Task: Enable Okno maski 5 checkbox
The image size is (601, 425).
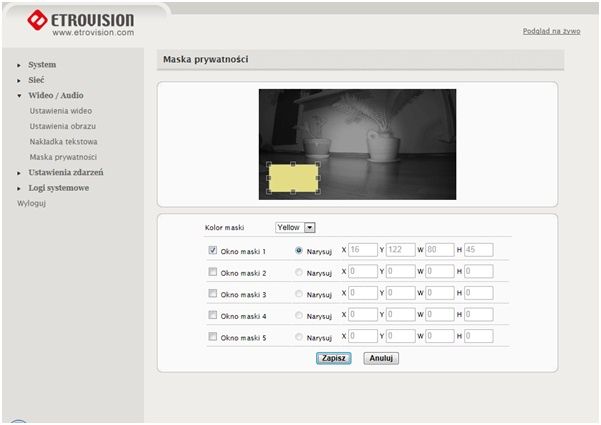Action: [212, 336]
